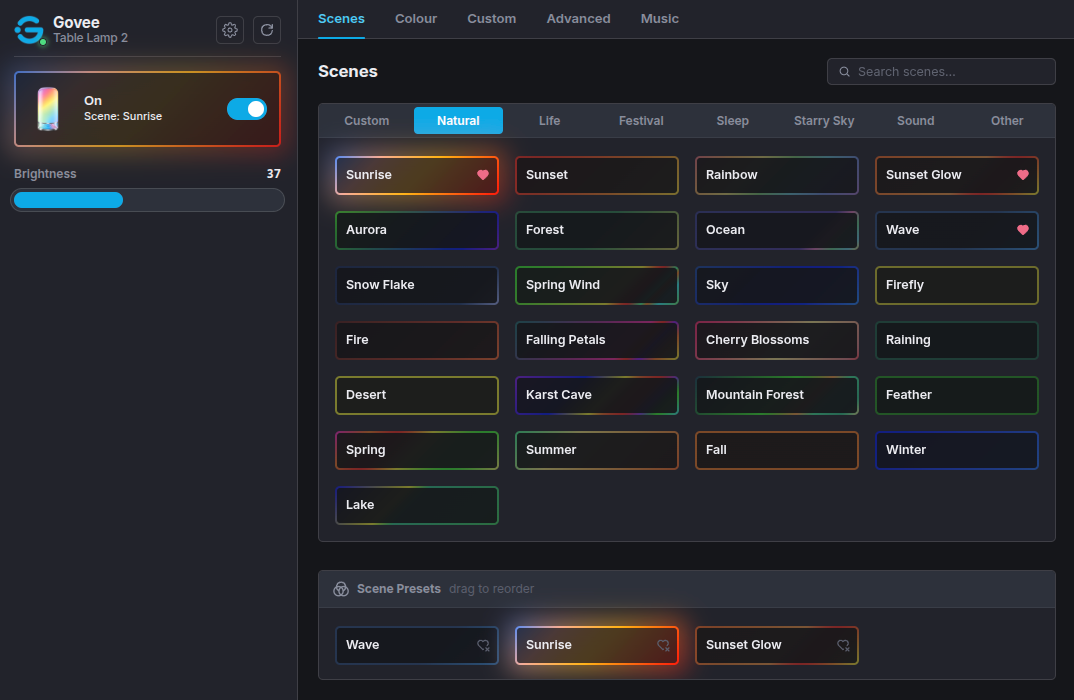The width and height of the screenshot is (1074, 700).
Task: Remove Sunset Glow preset heart icon
Action: (x=843, y=645)
